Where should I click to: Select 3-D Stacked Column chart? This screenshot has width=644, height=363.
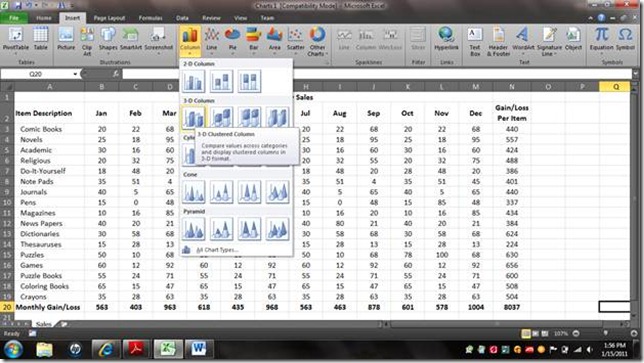click(221, 117)
